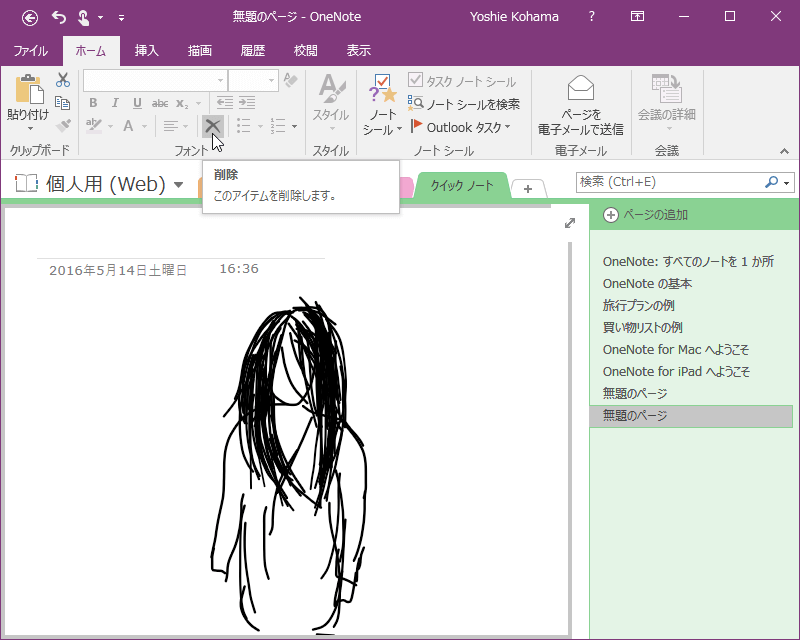
Task: Click the Undo icon
Action: (59, 18)
